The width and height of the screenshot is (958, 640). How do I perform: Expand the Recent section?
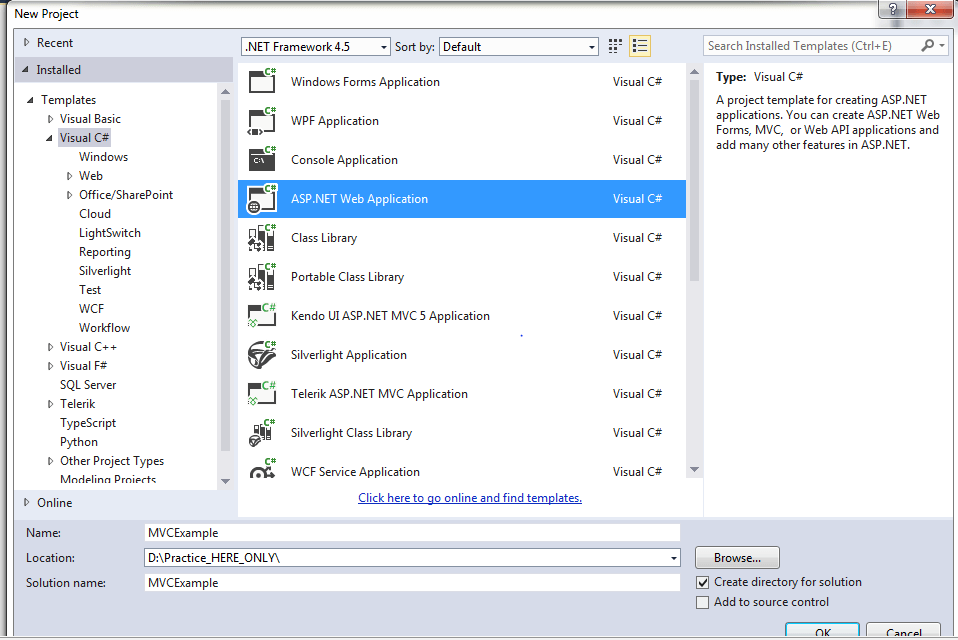(x=26, y=43)
